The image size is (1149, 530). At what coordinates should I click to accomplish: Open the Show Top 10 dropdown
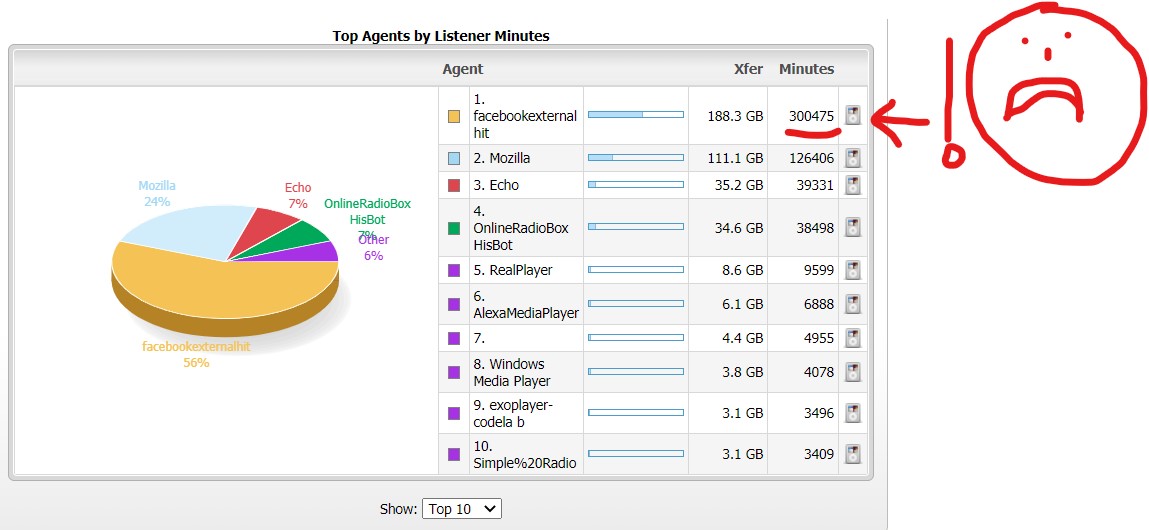click(x=461, y=509)
